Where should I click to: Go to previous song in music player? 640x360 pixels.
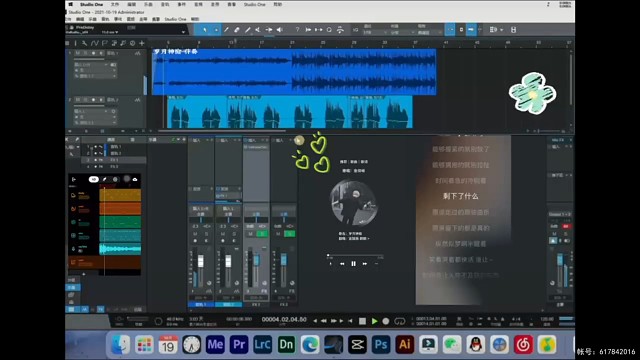click(x=342, y=264)
